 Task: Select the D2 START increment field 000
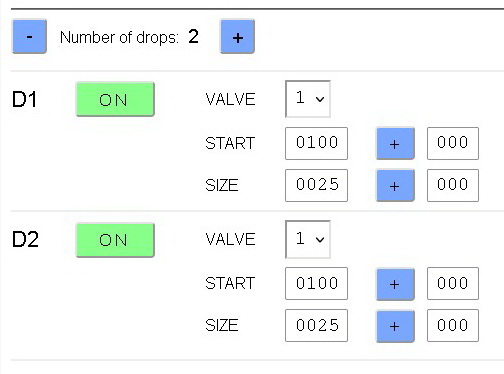coord(453,284)
